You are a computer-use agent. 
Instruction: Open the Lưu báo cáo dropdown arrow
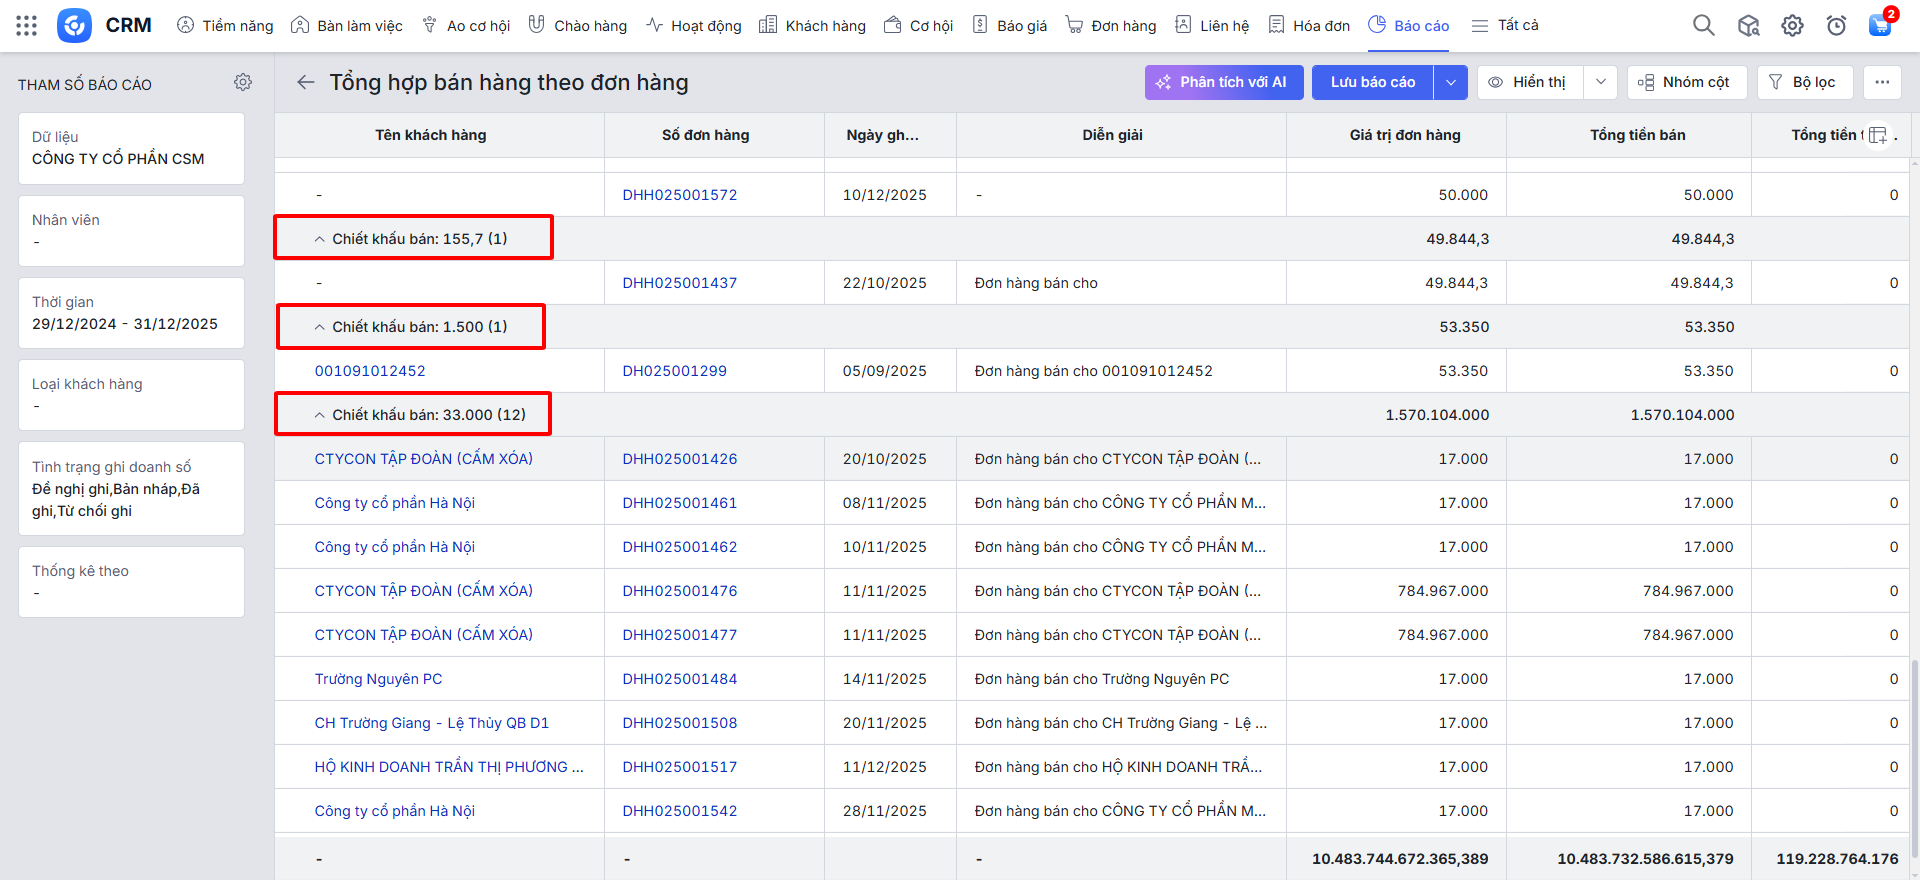point(1450,82)
